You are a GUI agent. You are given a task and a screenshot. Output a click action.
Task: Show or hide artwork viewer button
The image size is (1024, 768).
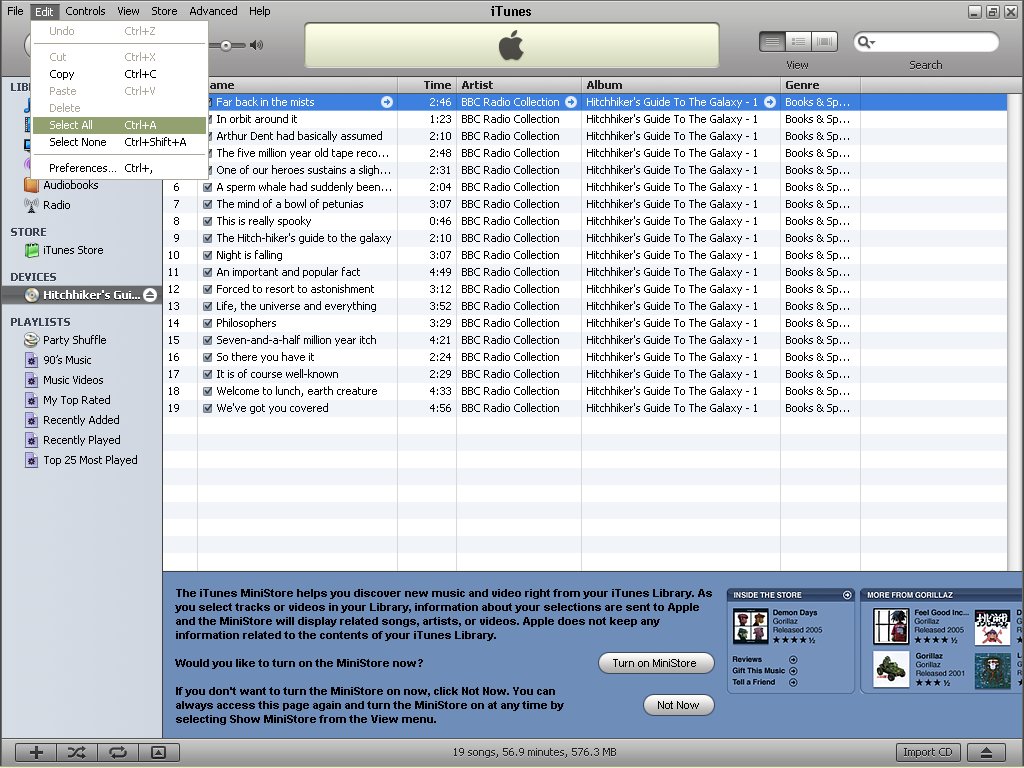(x=159, y=752)
